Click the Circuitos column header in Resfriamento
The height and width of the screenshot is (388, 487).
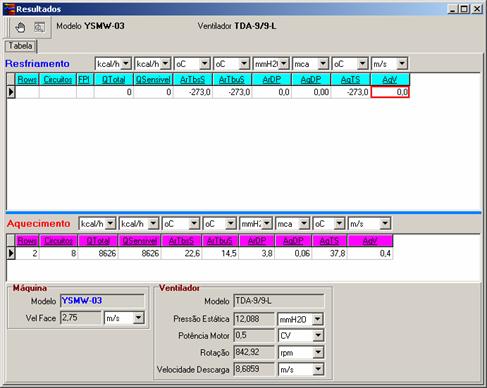pyautogui.click(x=58, y=80)
